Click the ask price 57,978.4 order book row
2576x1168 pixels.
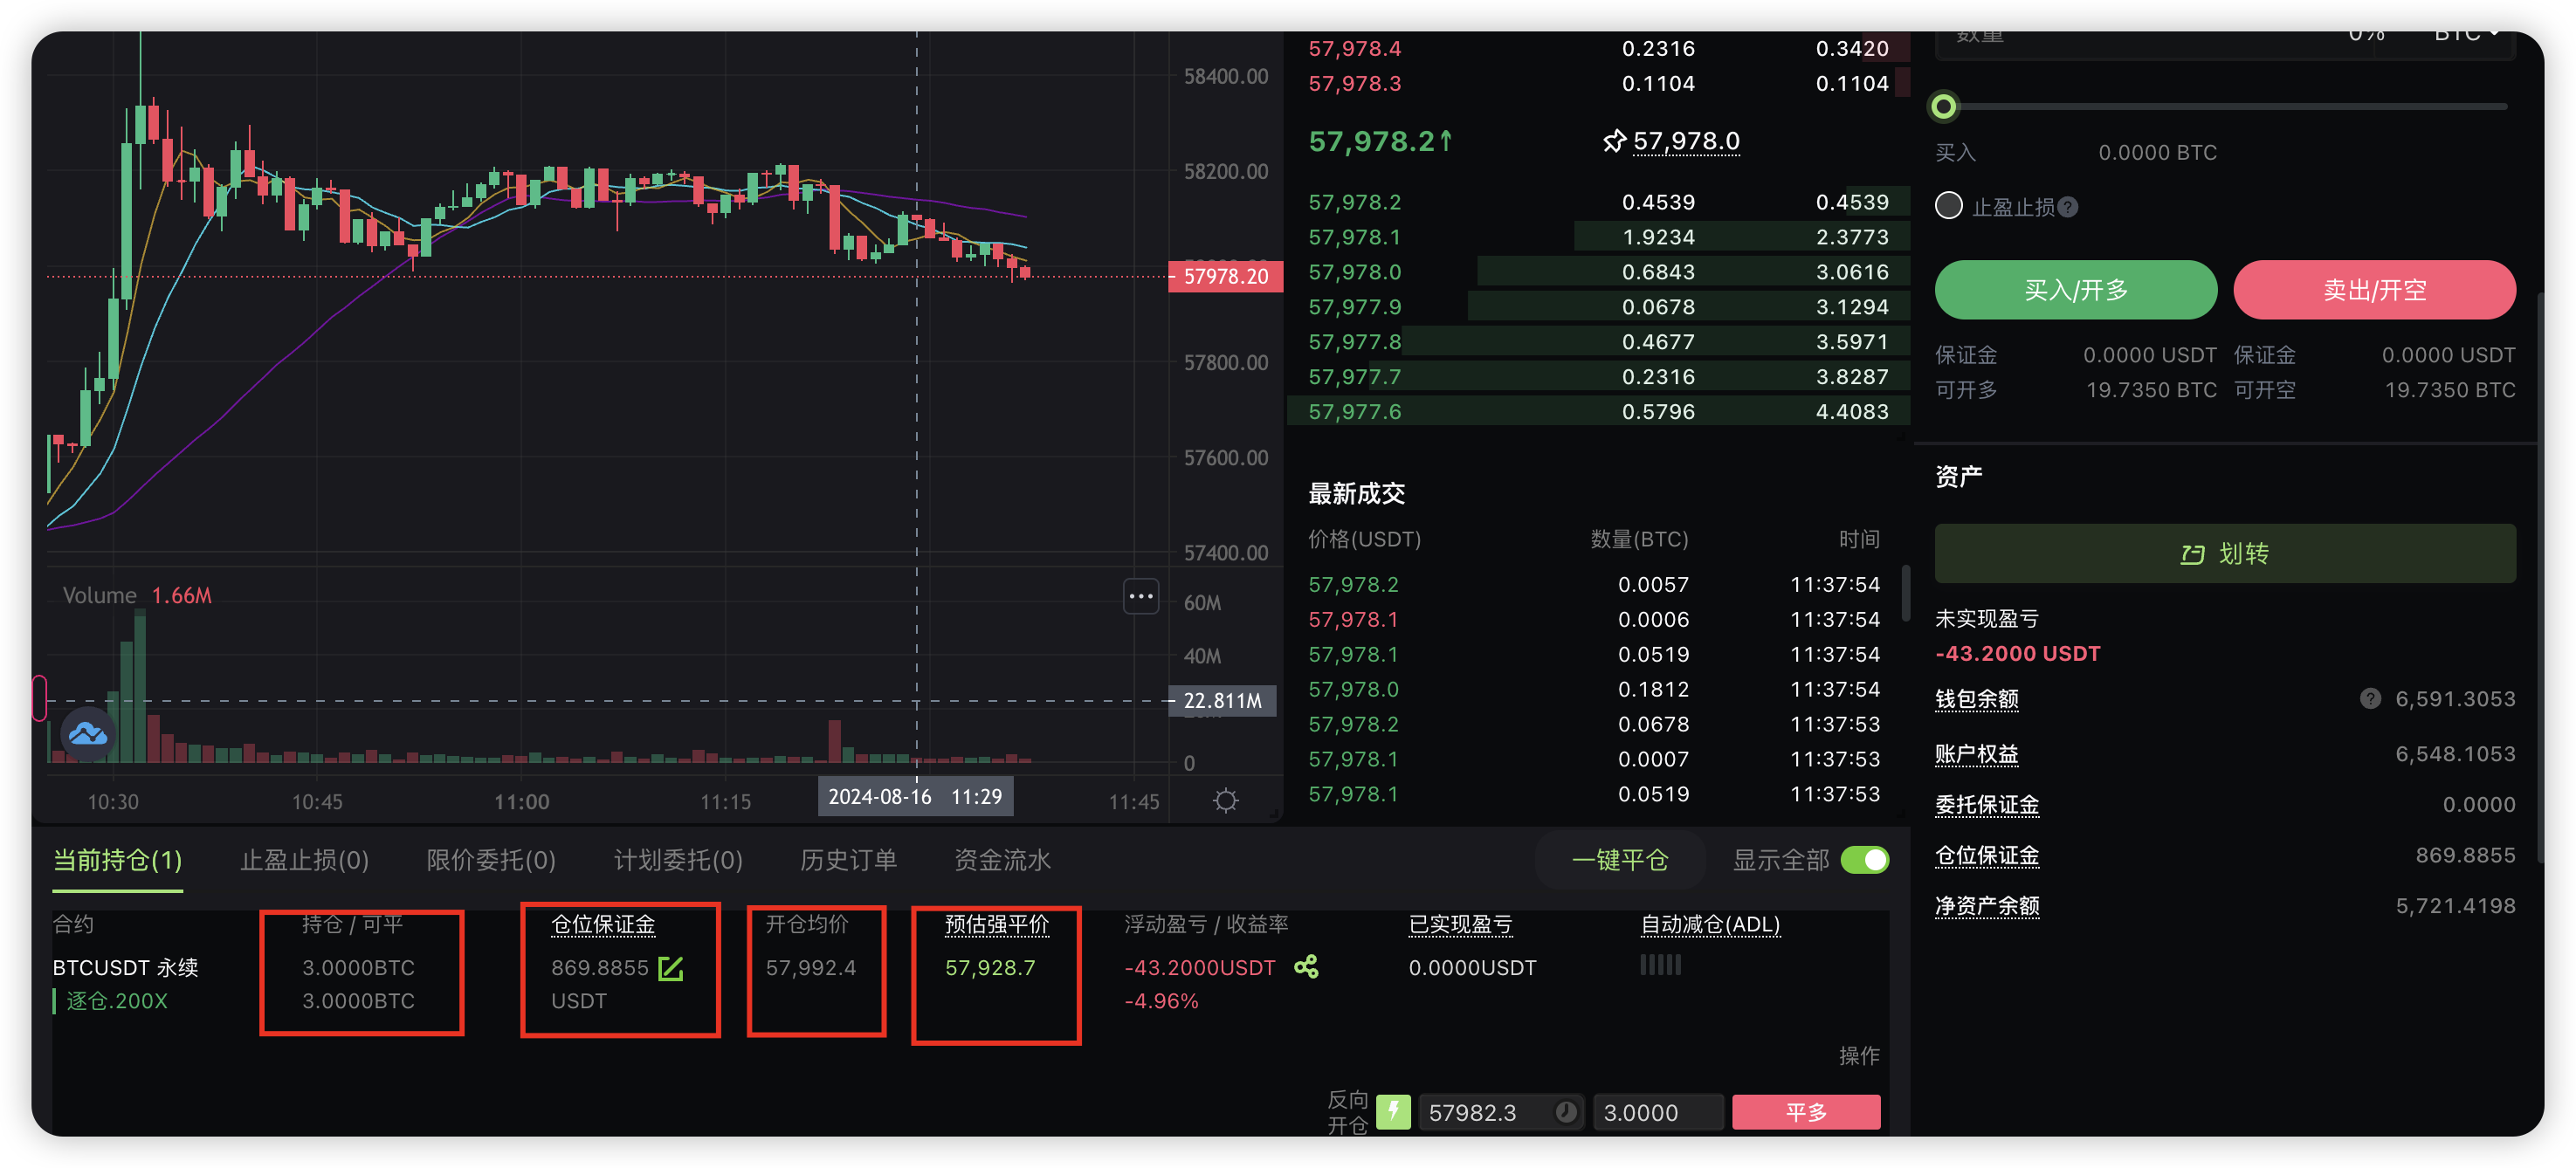pos(1598,48)
